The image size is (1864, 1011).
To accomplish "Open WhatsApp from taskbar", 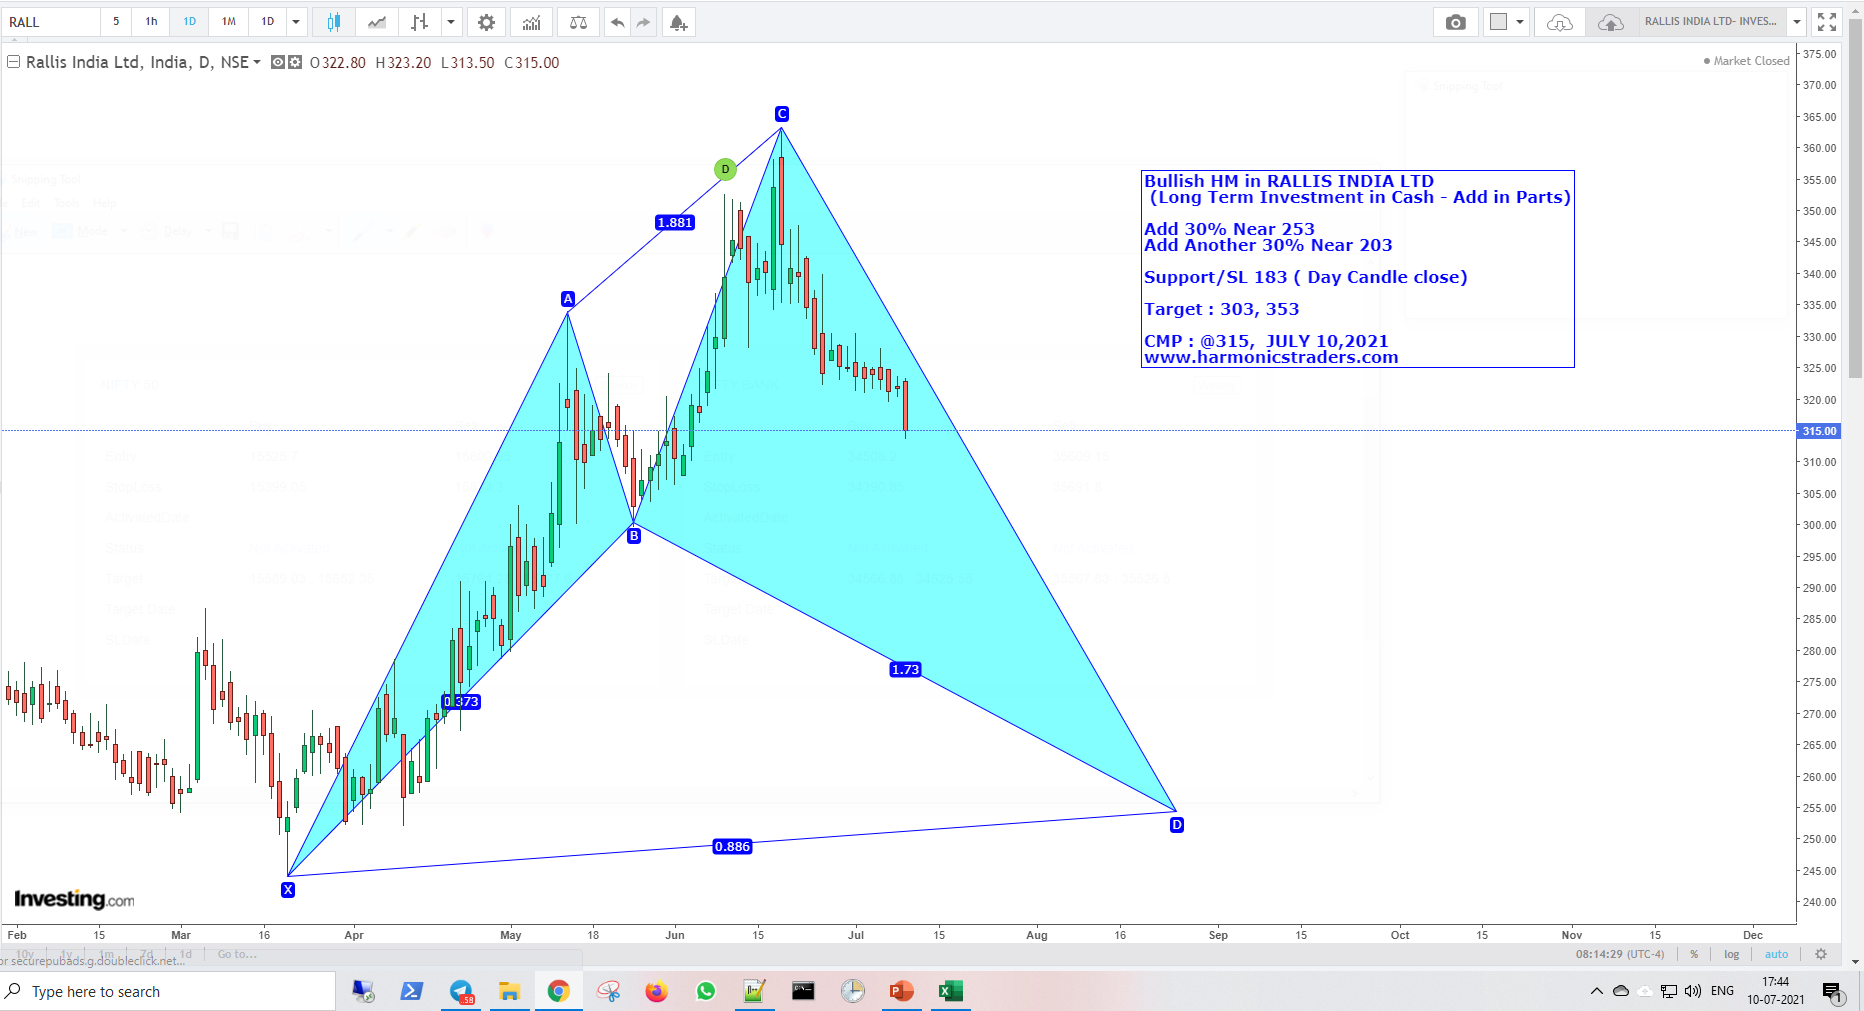I will tap(706, 991).
